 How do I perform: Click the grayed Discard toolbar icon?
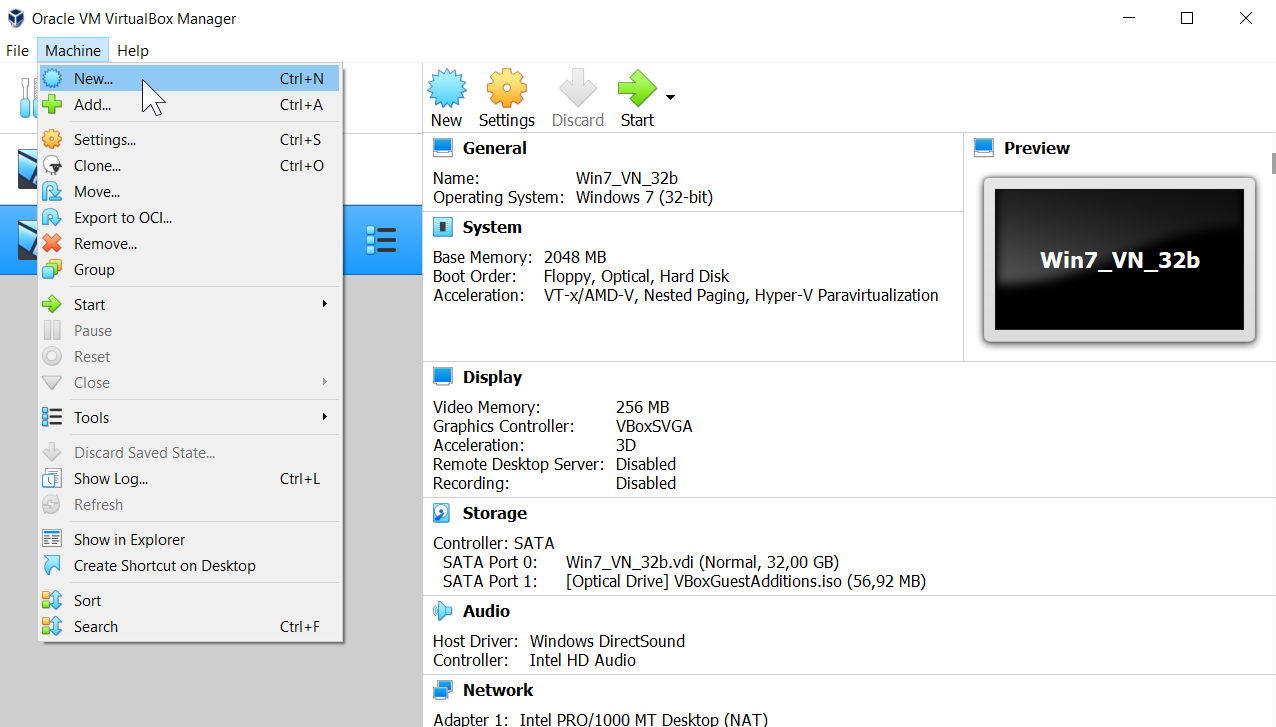pos(578,98)
